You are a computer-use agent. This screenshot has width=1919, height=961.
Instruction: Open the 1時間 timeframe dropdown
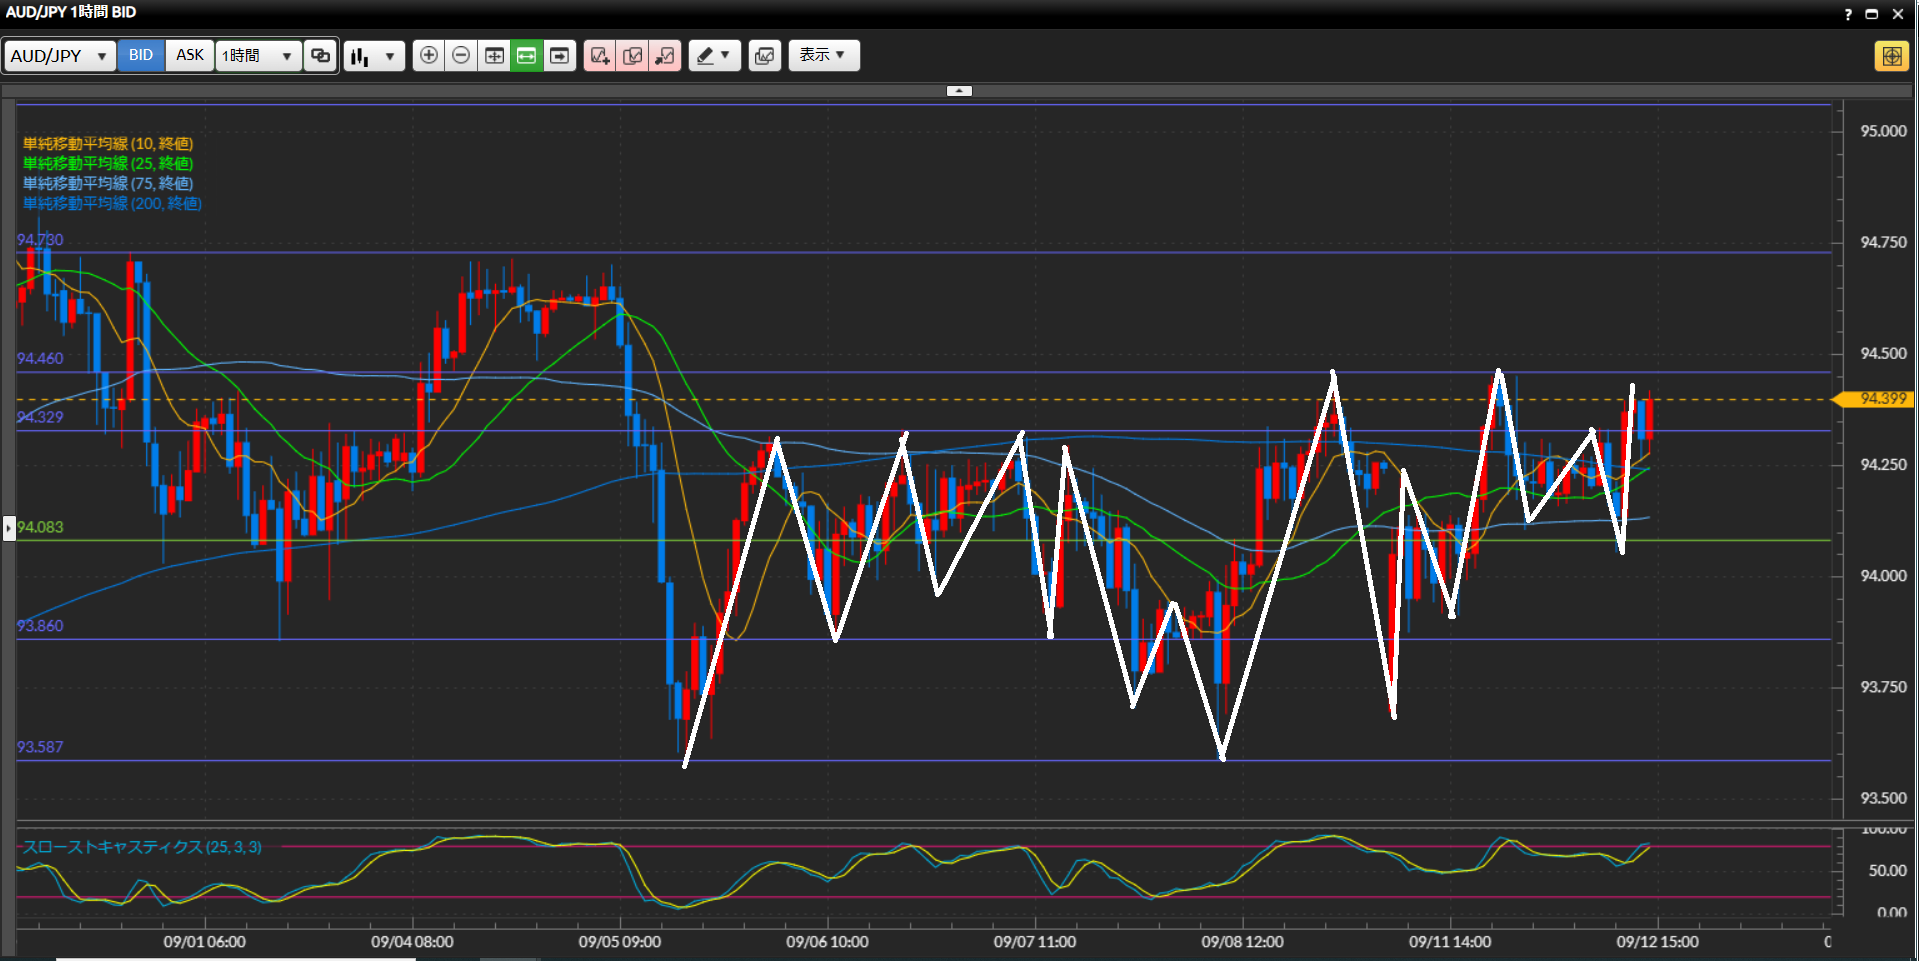click(257, 56)
